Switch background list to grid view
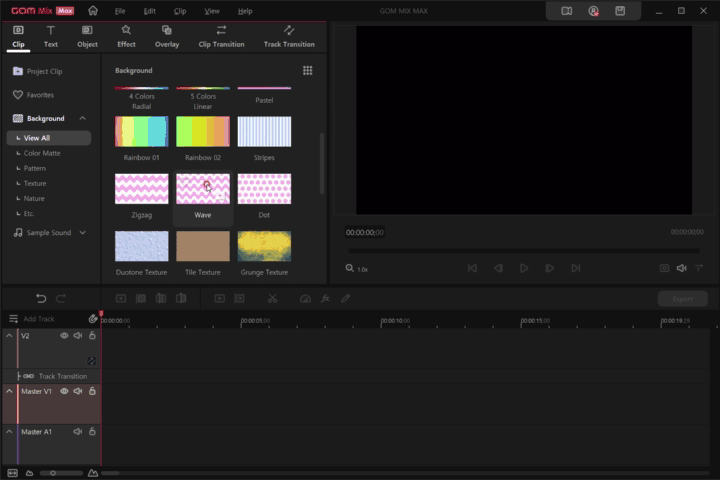The width and height of the screenshot is (720, 480). click(x=308, y=71)
